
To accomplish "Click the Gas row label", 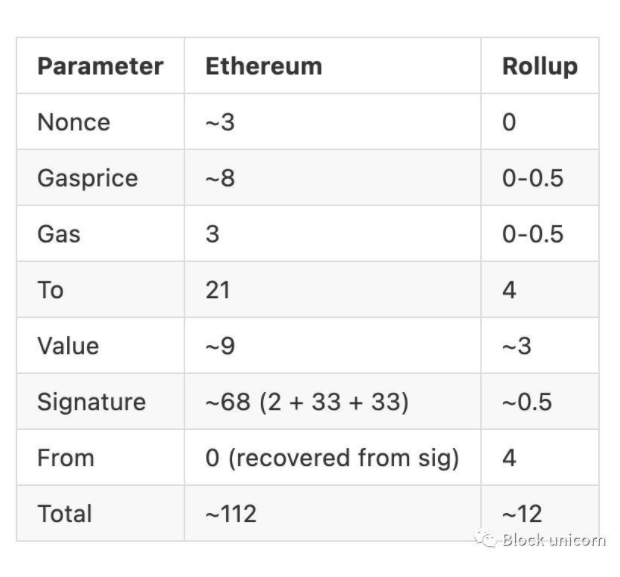I will pyautogui.click(x=59, y=235).
